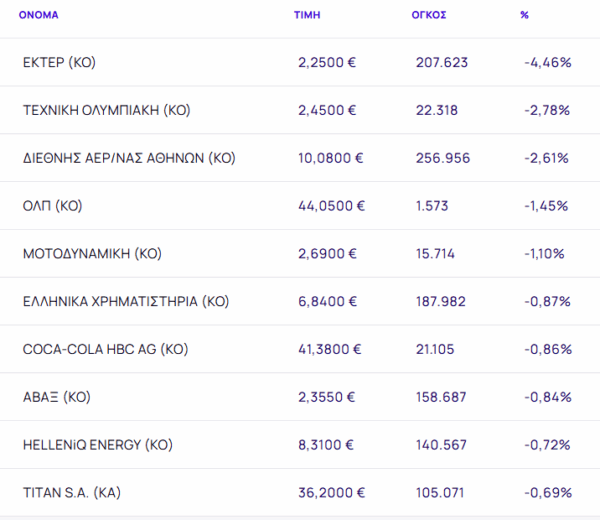600x520 pixels.
Task: Click the volume 140.567
Action: [x=441, y=445]
